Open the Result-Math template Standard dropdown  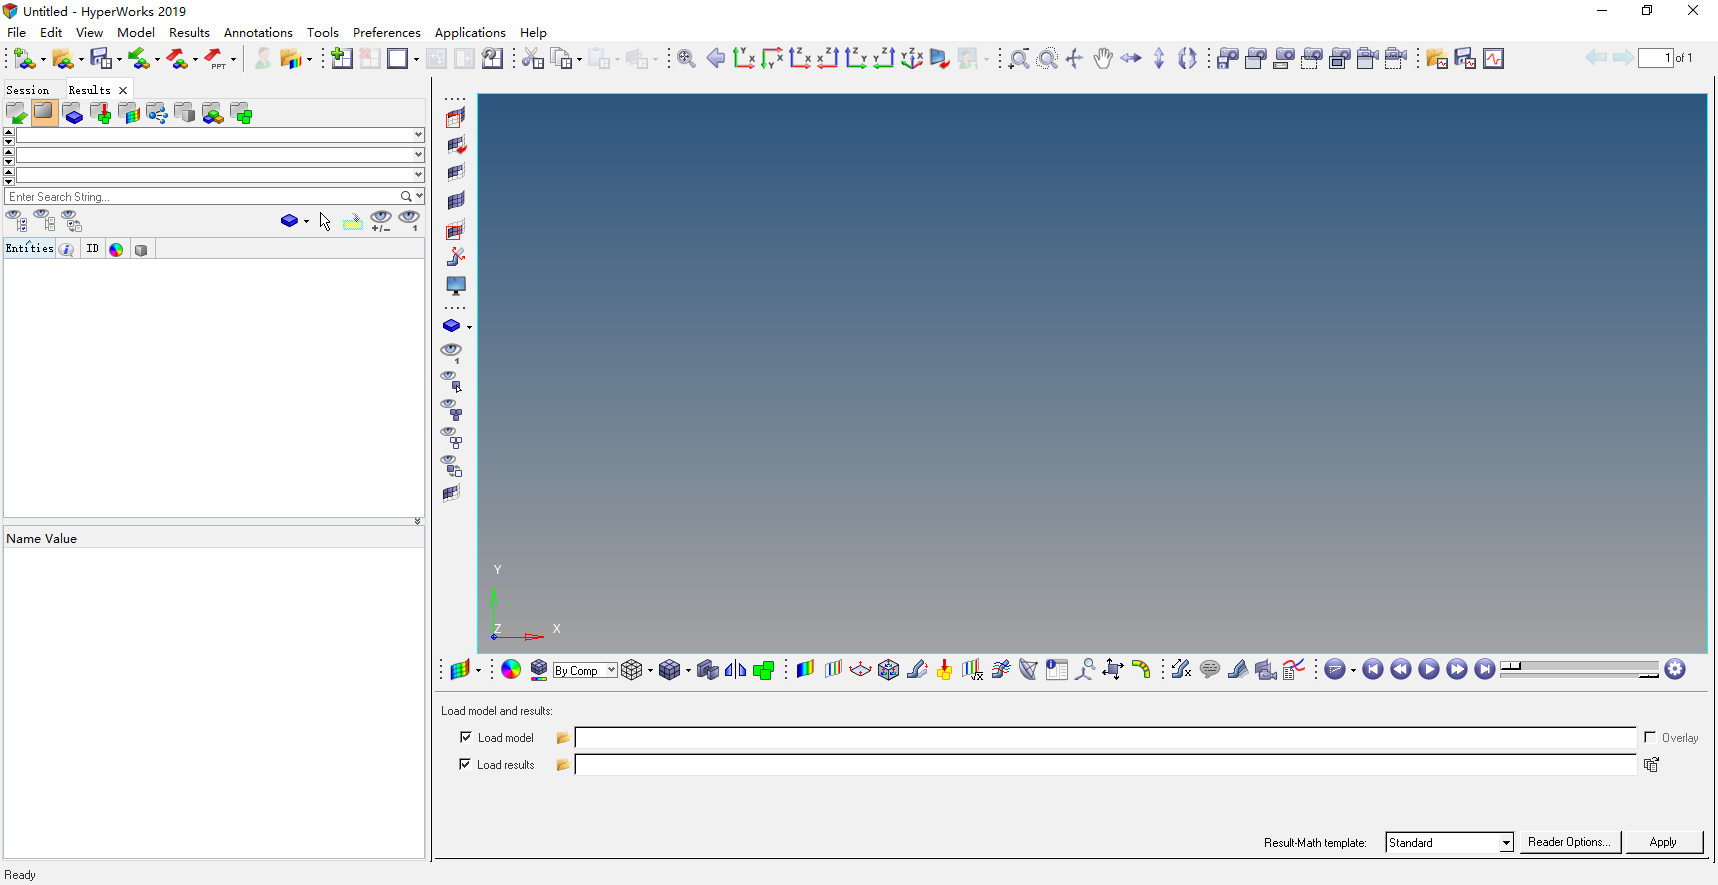[x=1505, y=843]
